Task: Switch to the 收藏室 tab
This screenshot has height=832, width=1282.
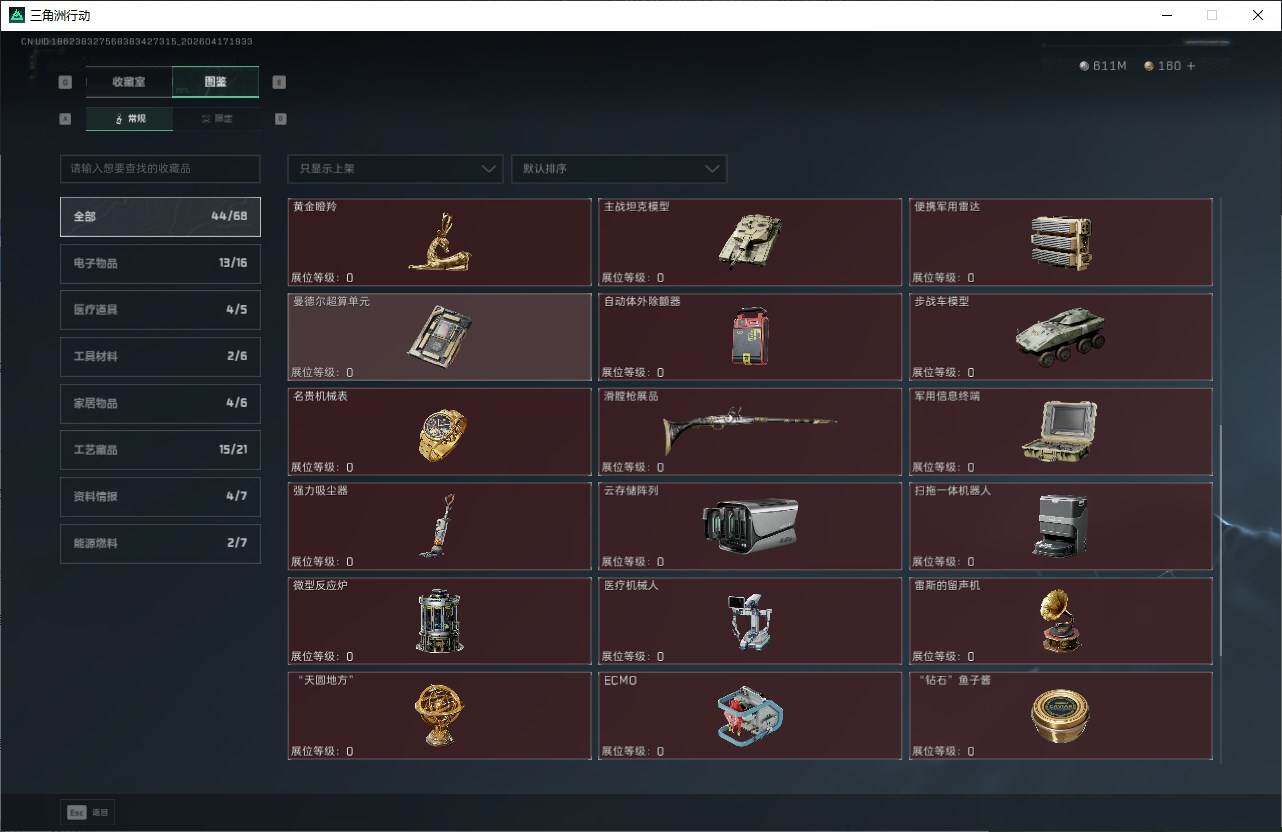Action: (129, 82)
